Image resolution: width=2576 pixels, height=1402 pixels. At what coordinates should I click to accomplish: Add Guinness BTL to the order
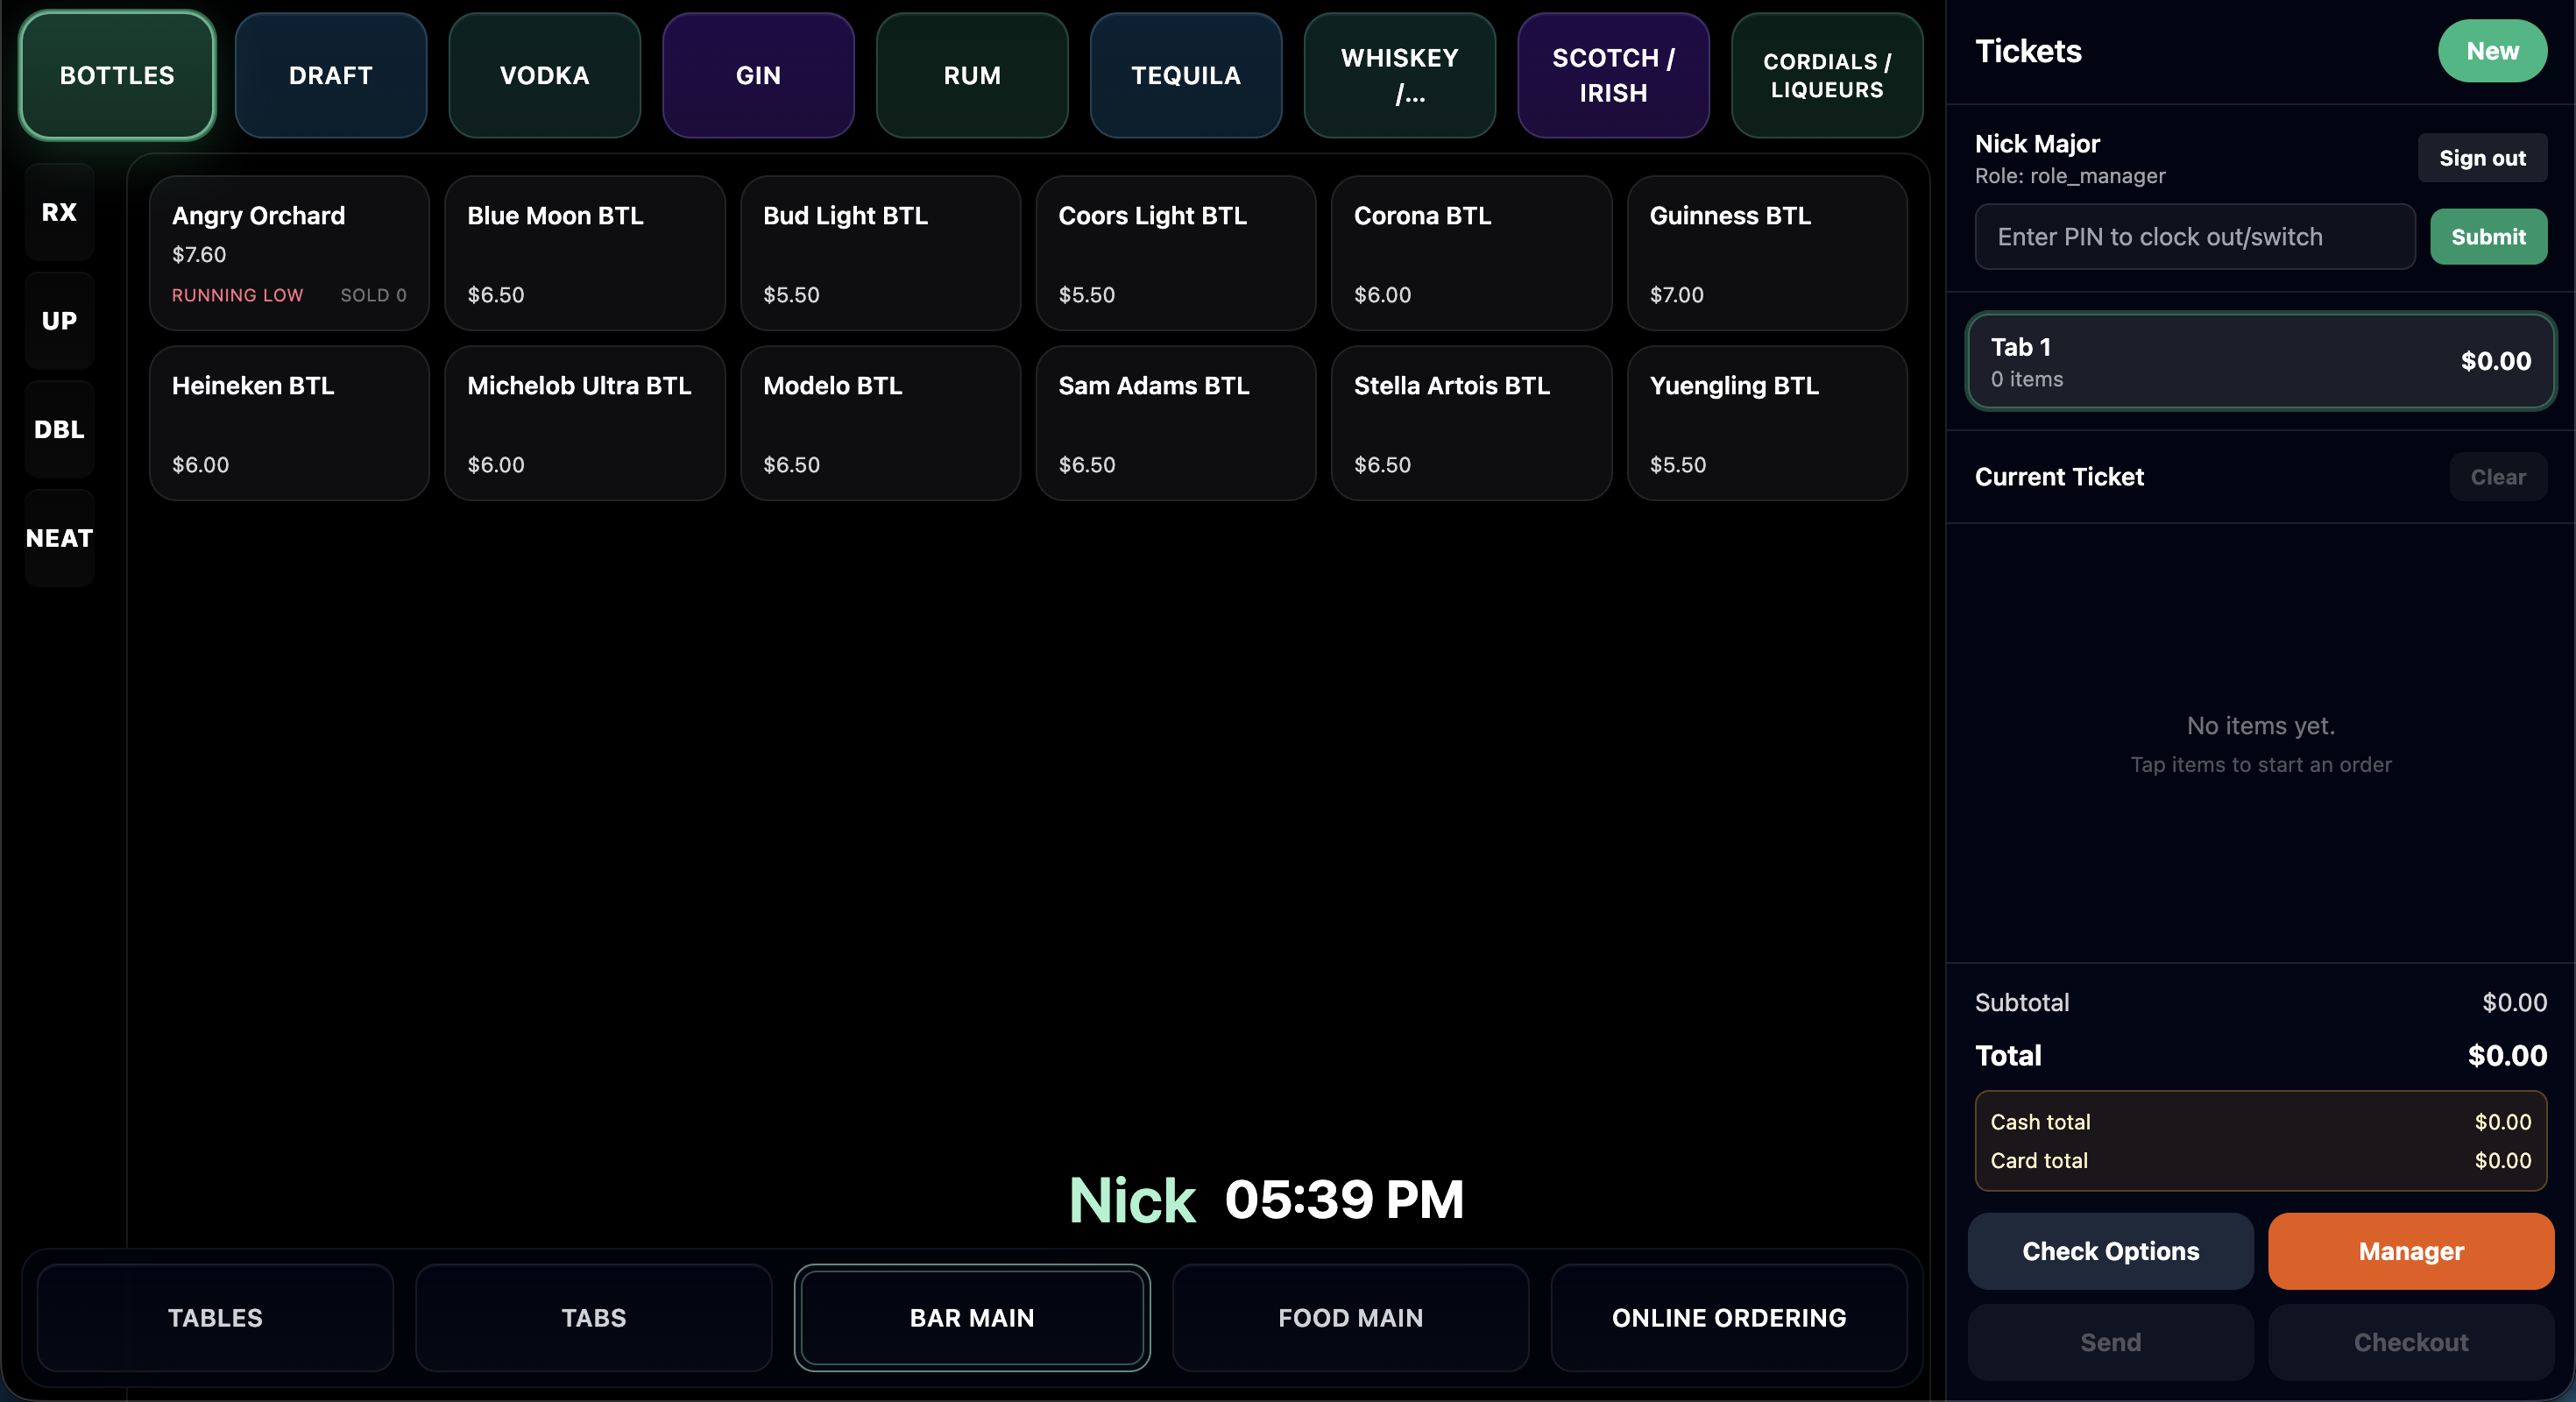[x=1766, y=253]
